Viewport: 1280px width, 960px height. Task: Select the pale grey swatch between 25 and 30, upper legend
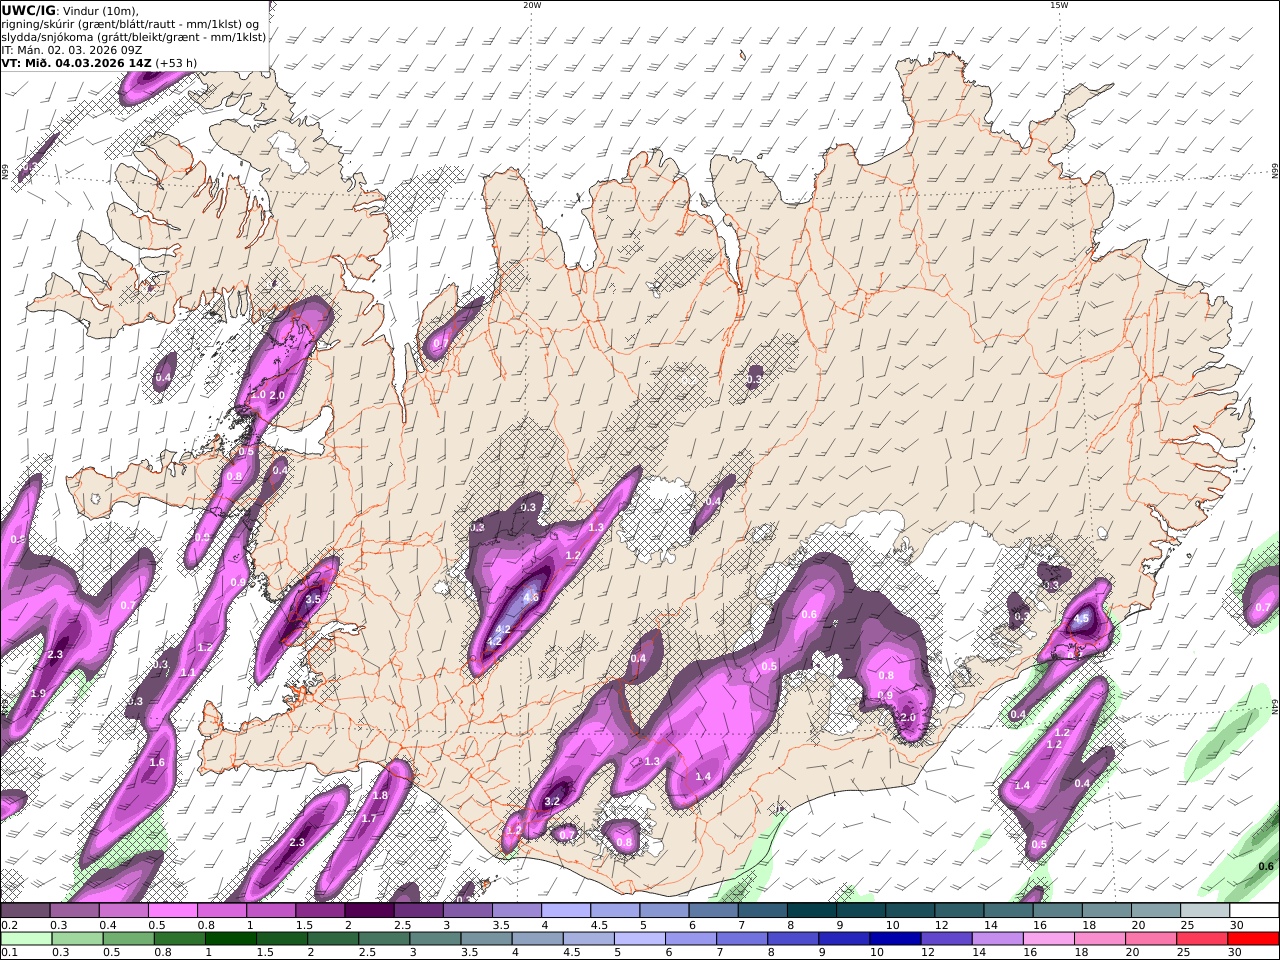[1206, 910]
